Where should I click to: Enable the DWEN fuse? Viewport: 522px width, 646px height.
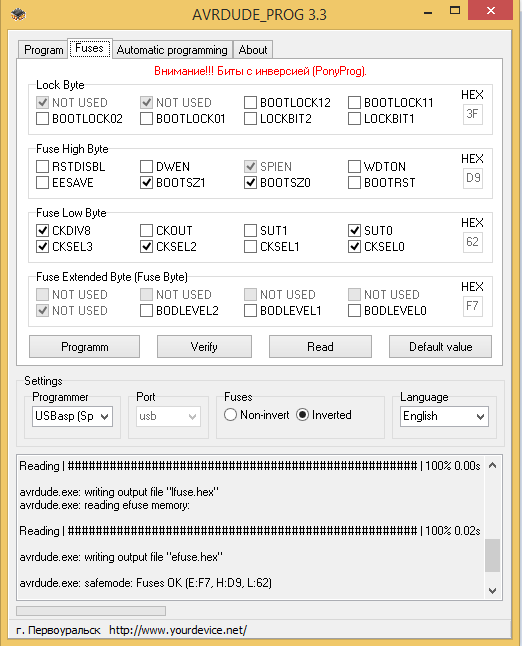[146, 166]
